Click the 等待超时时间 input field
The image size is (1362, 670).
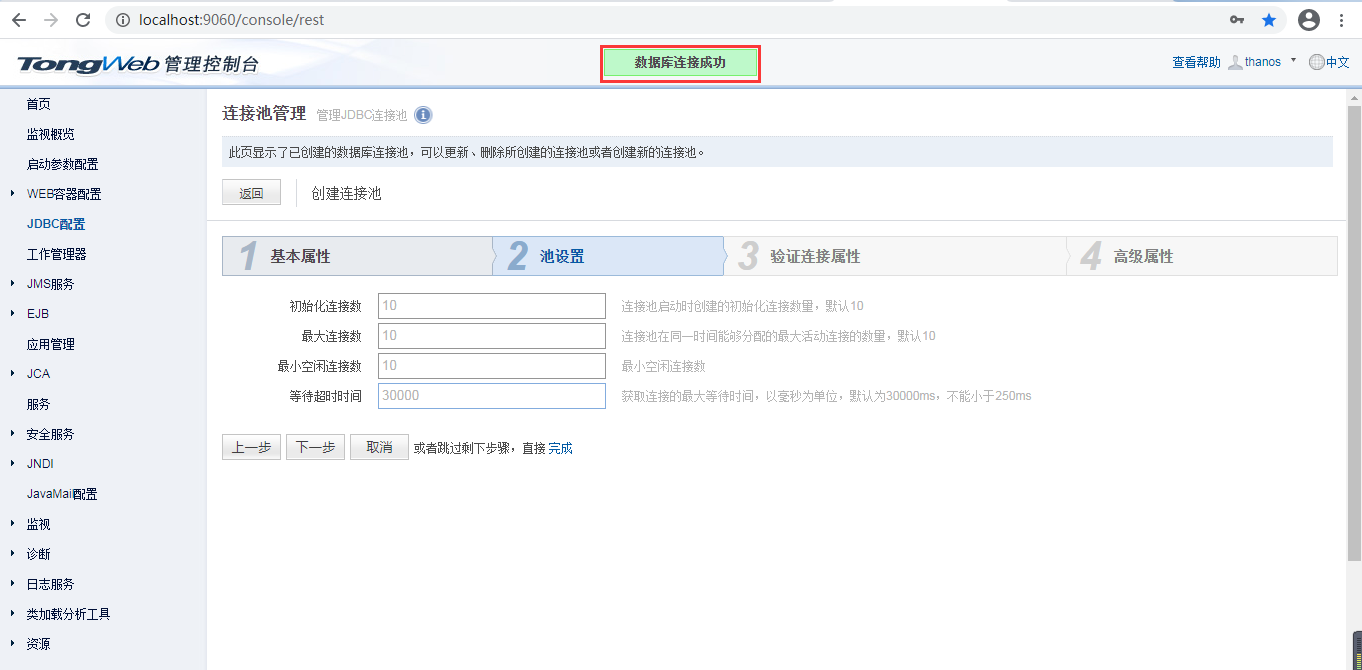click(492, 396)
